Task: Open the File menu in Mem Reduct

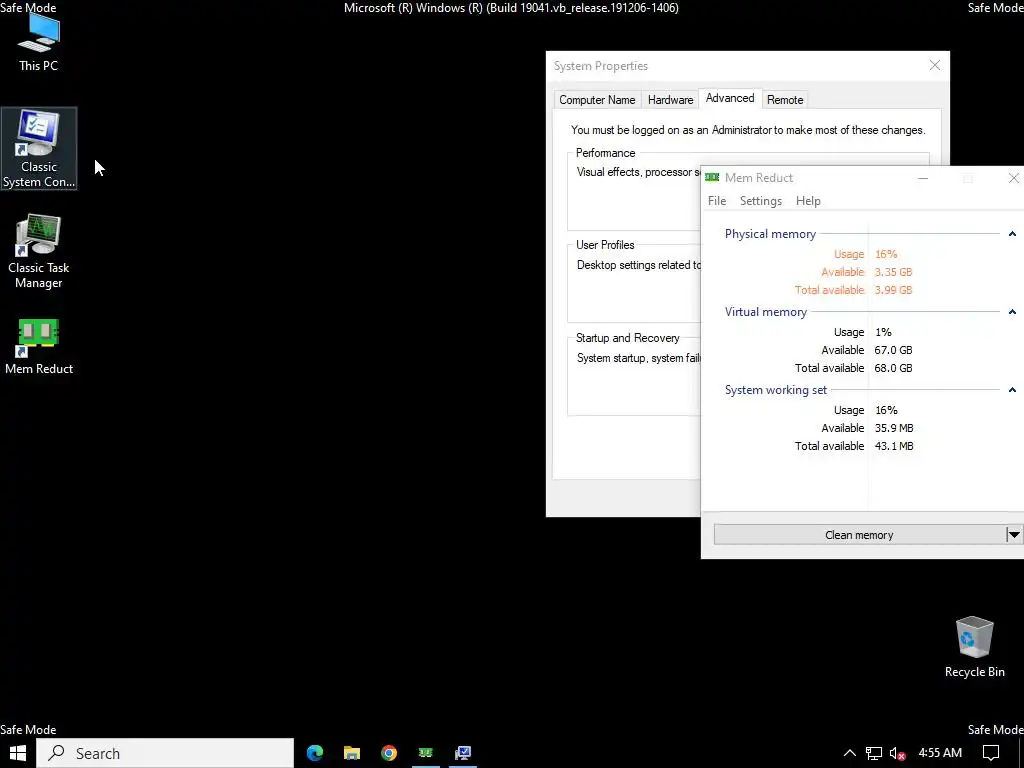Action: (716, 200)
